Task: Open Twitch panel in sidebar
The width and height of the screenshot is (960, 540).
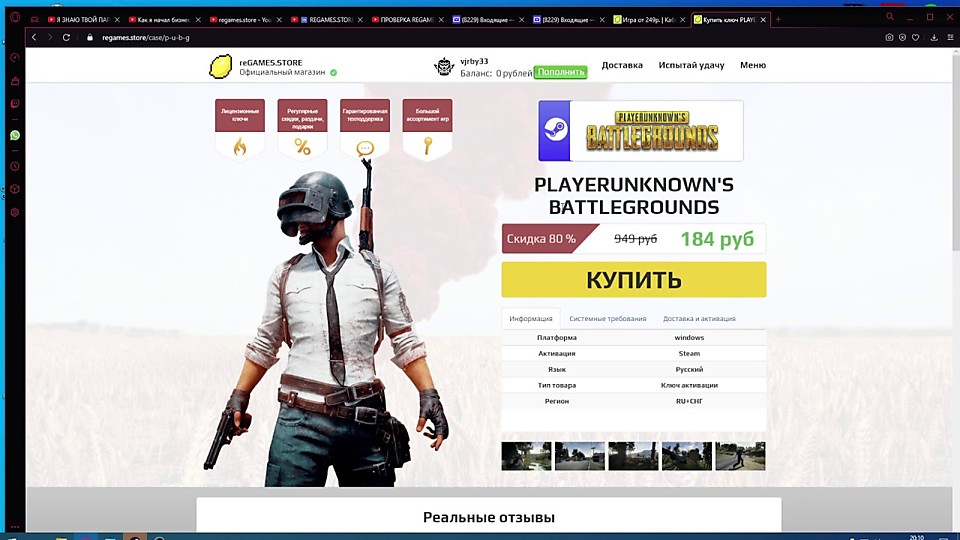Action: coord(15,104)
